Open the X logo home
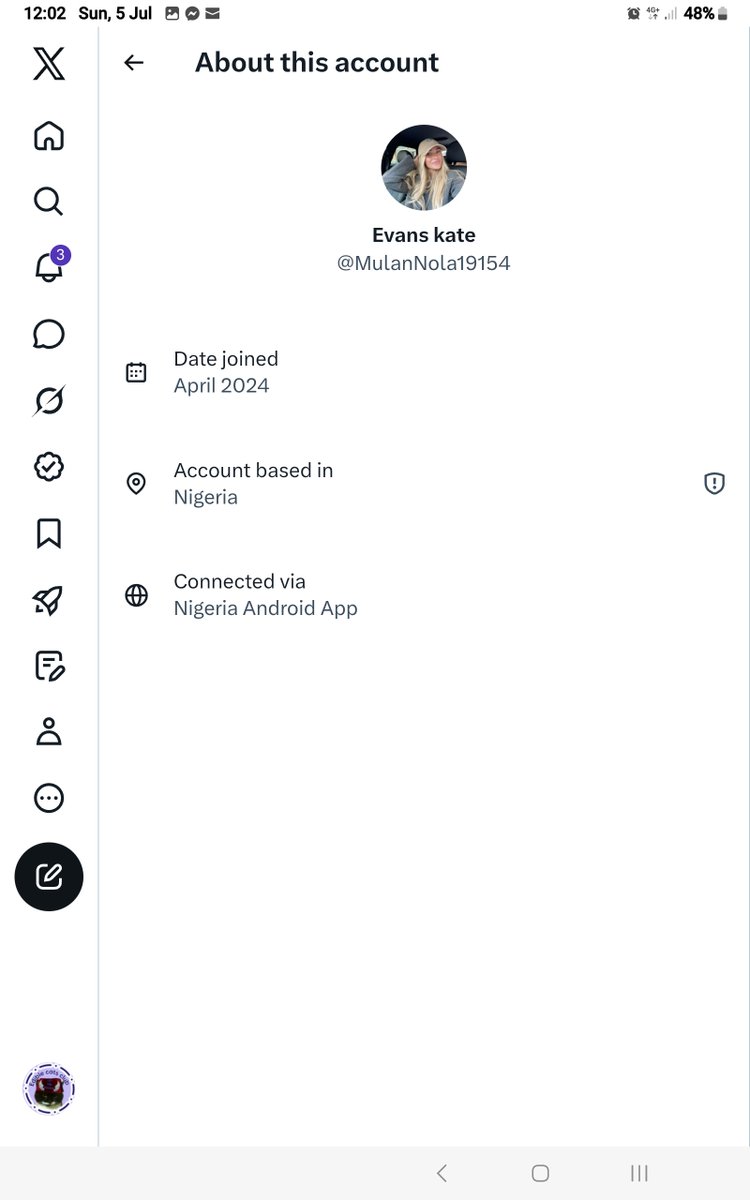 [x=49, y=64]
